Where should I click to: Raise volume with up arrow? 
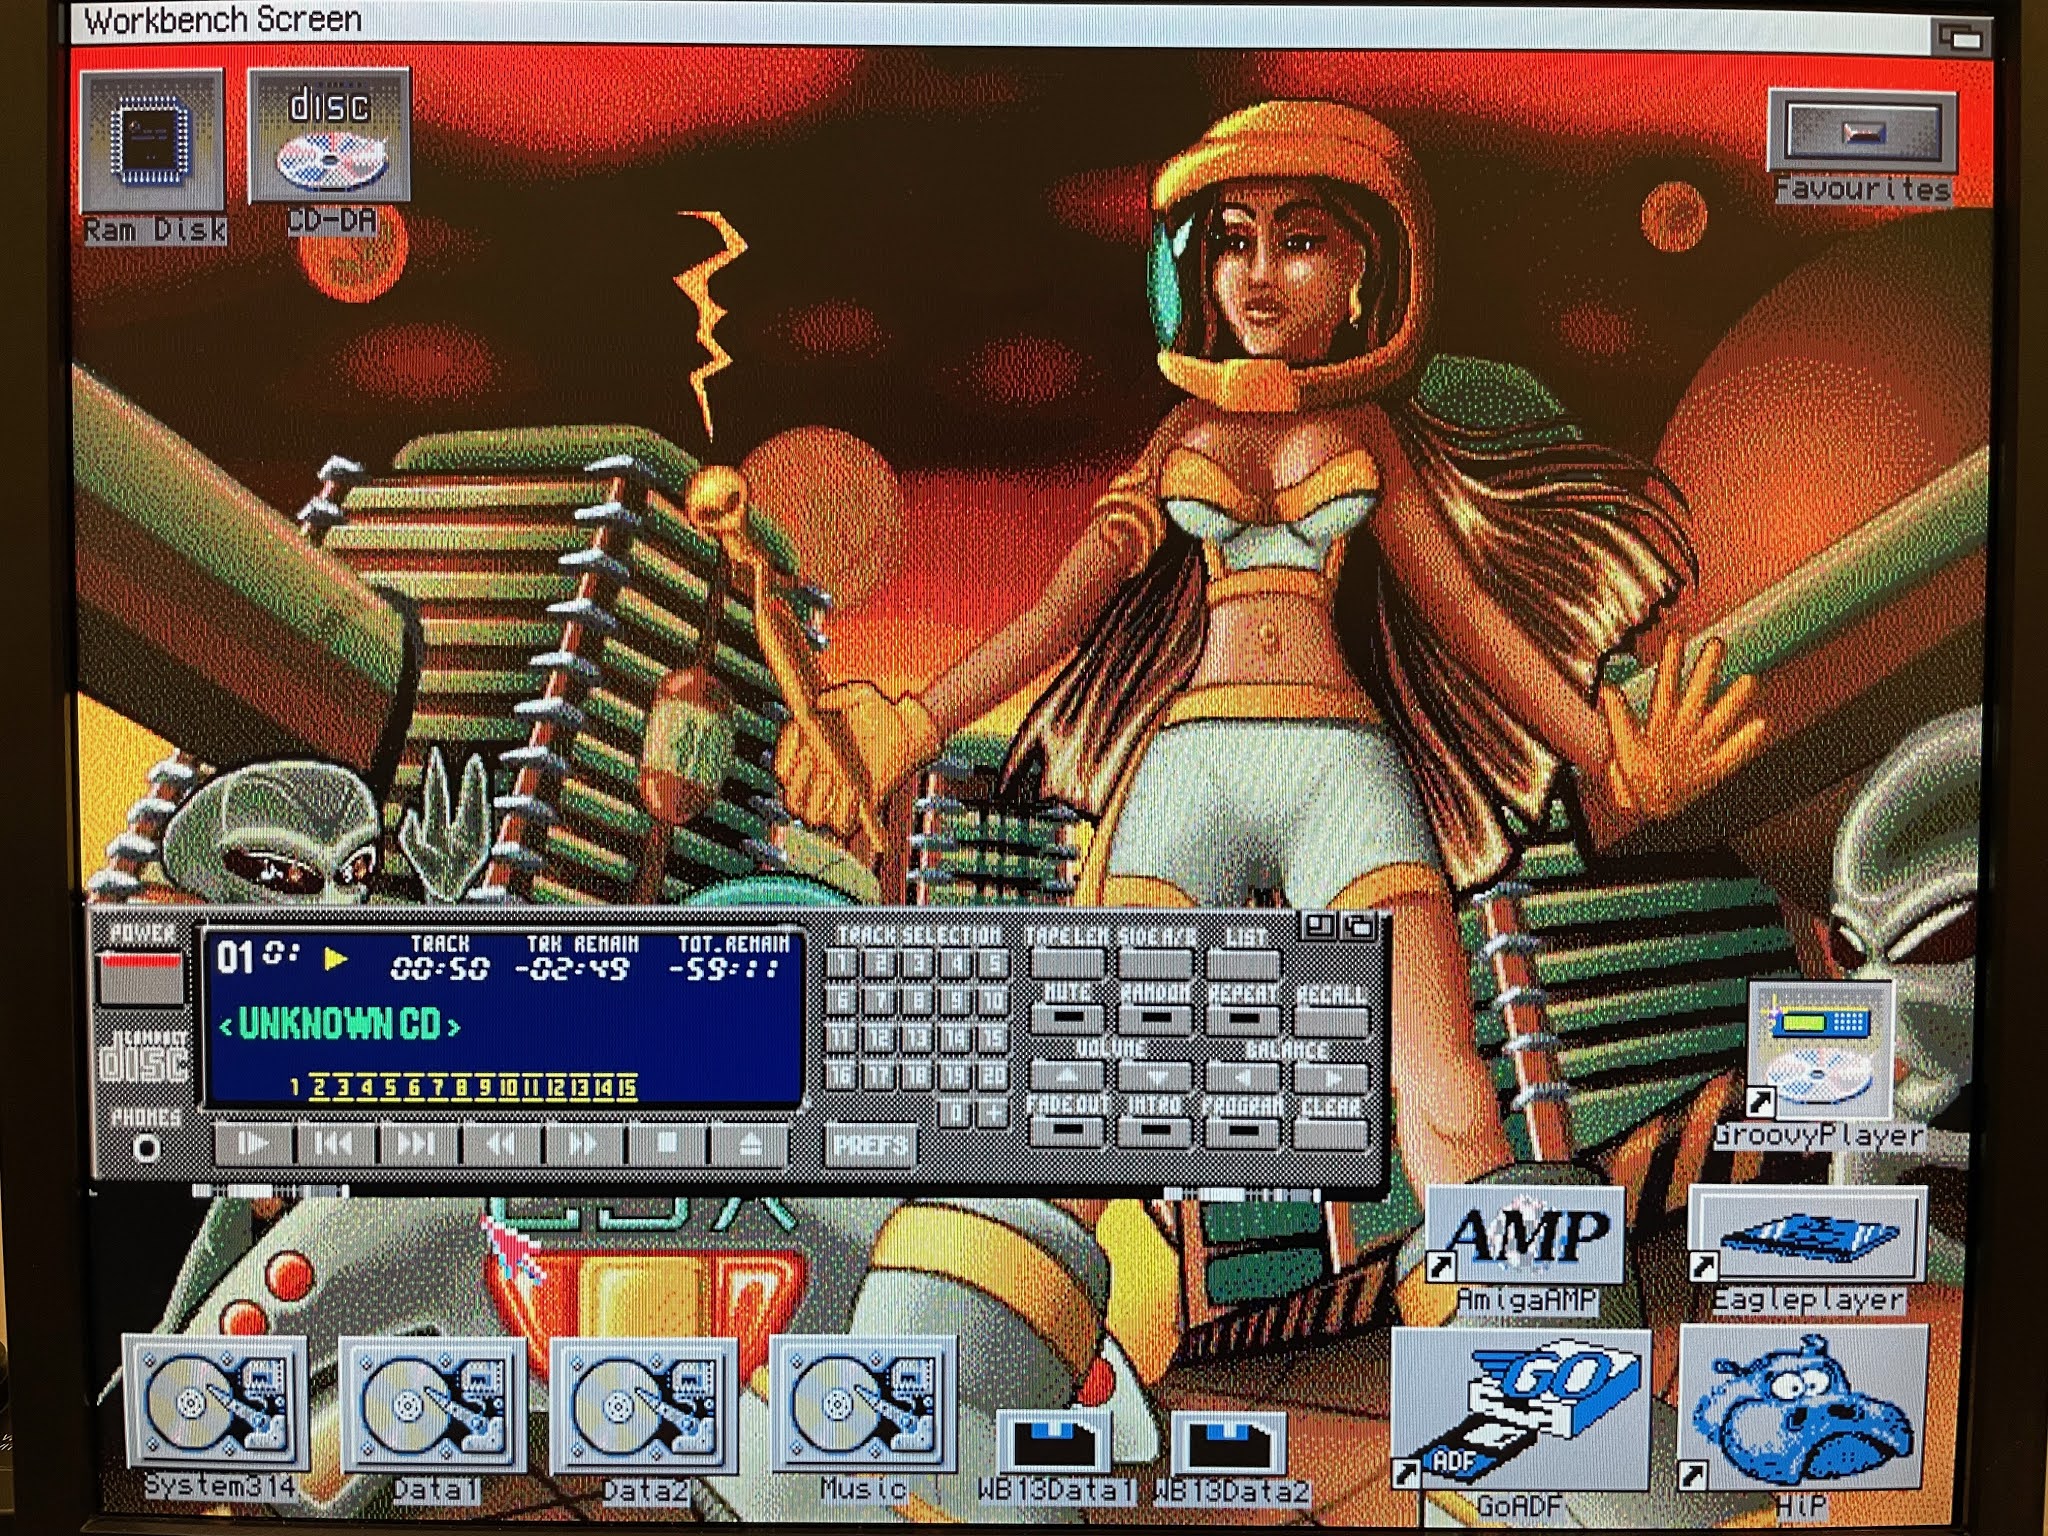click(1067, 1076)
